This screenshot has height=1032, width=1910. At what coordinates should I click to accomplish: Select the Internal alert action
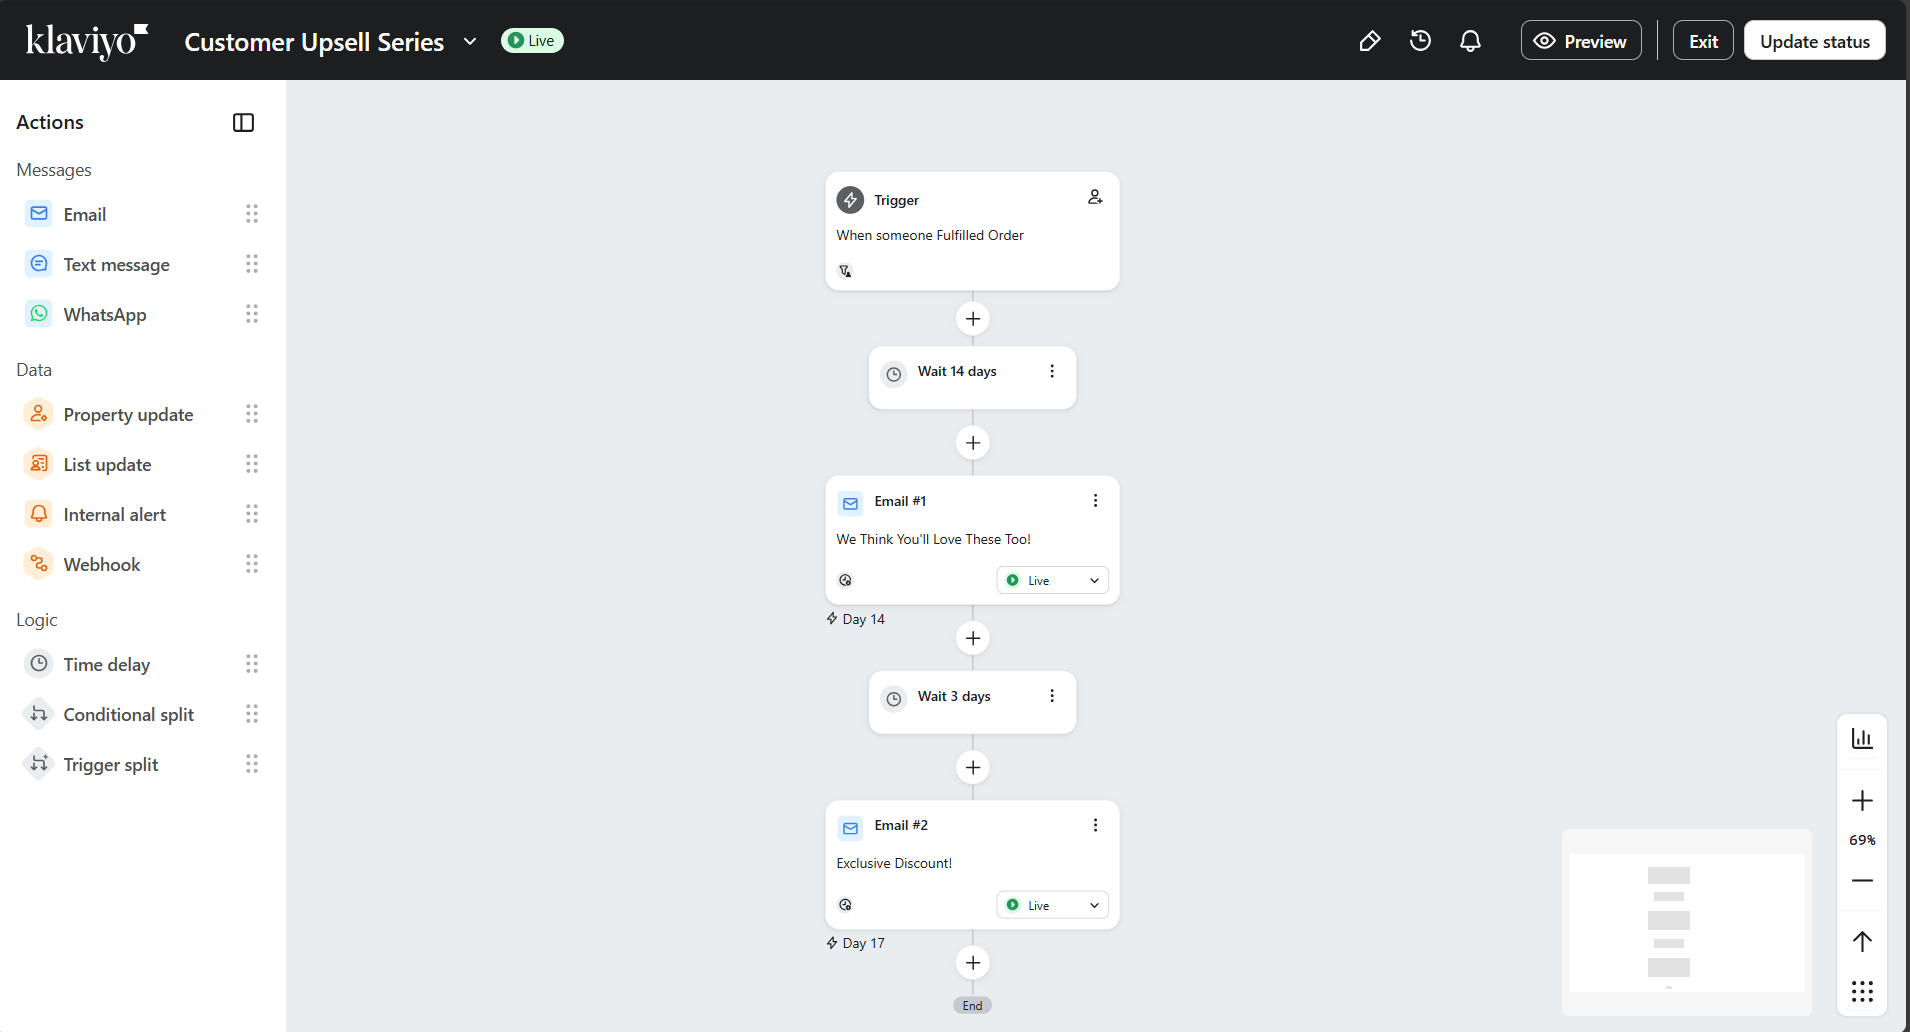click(x=114, y=513)
